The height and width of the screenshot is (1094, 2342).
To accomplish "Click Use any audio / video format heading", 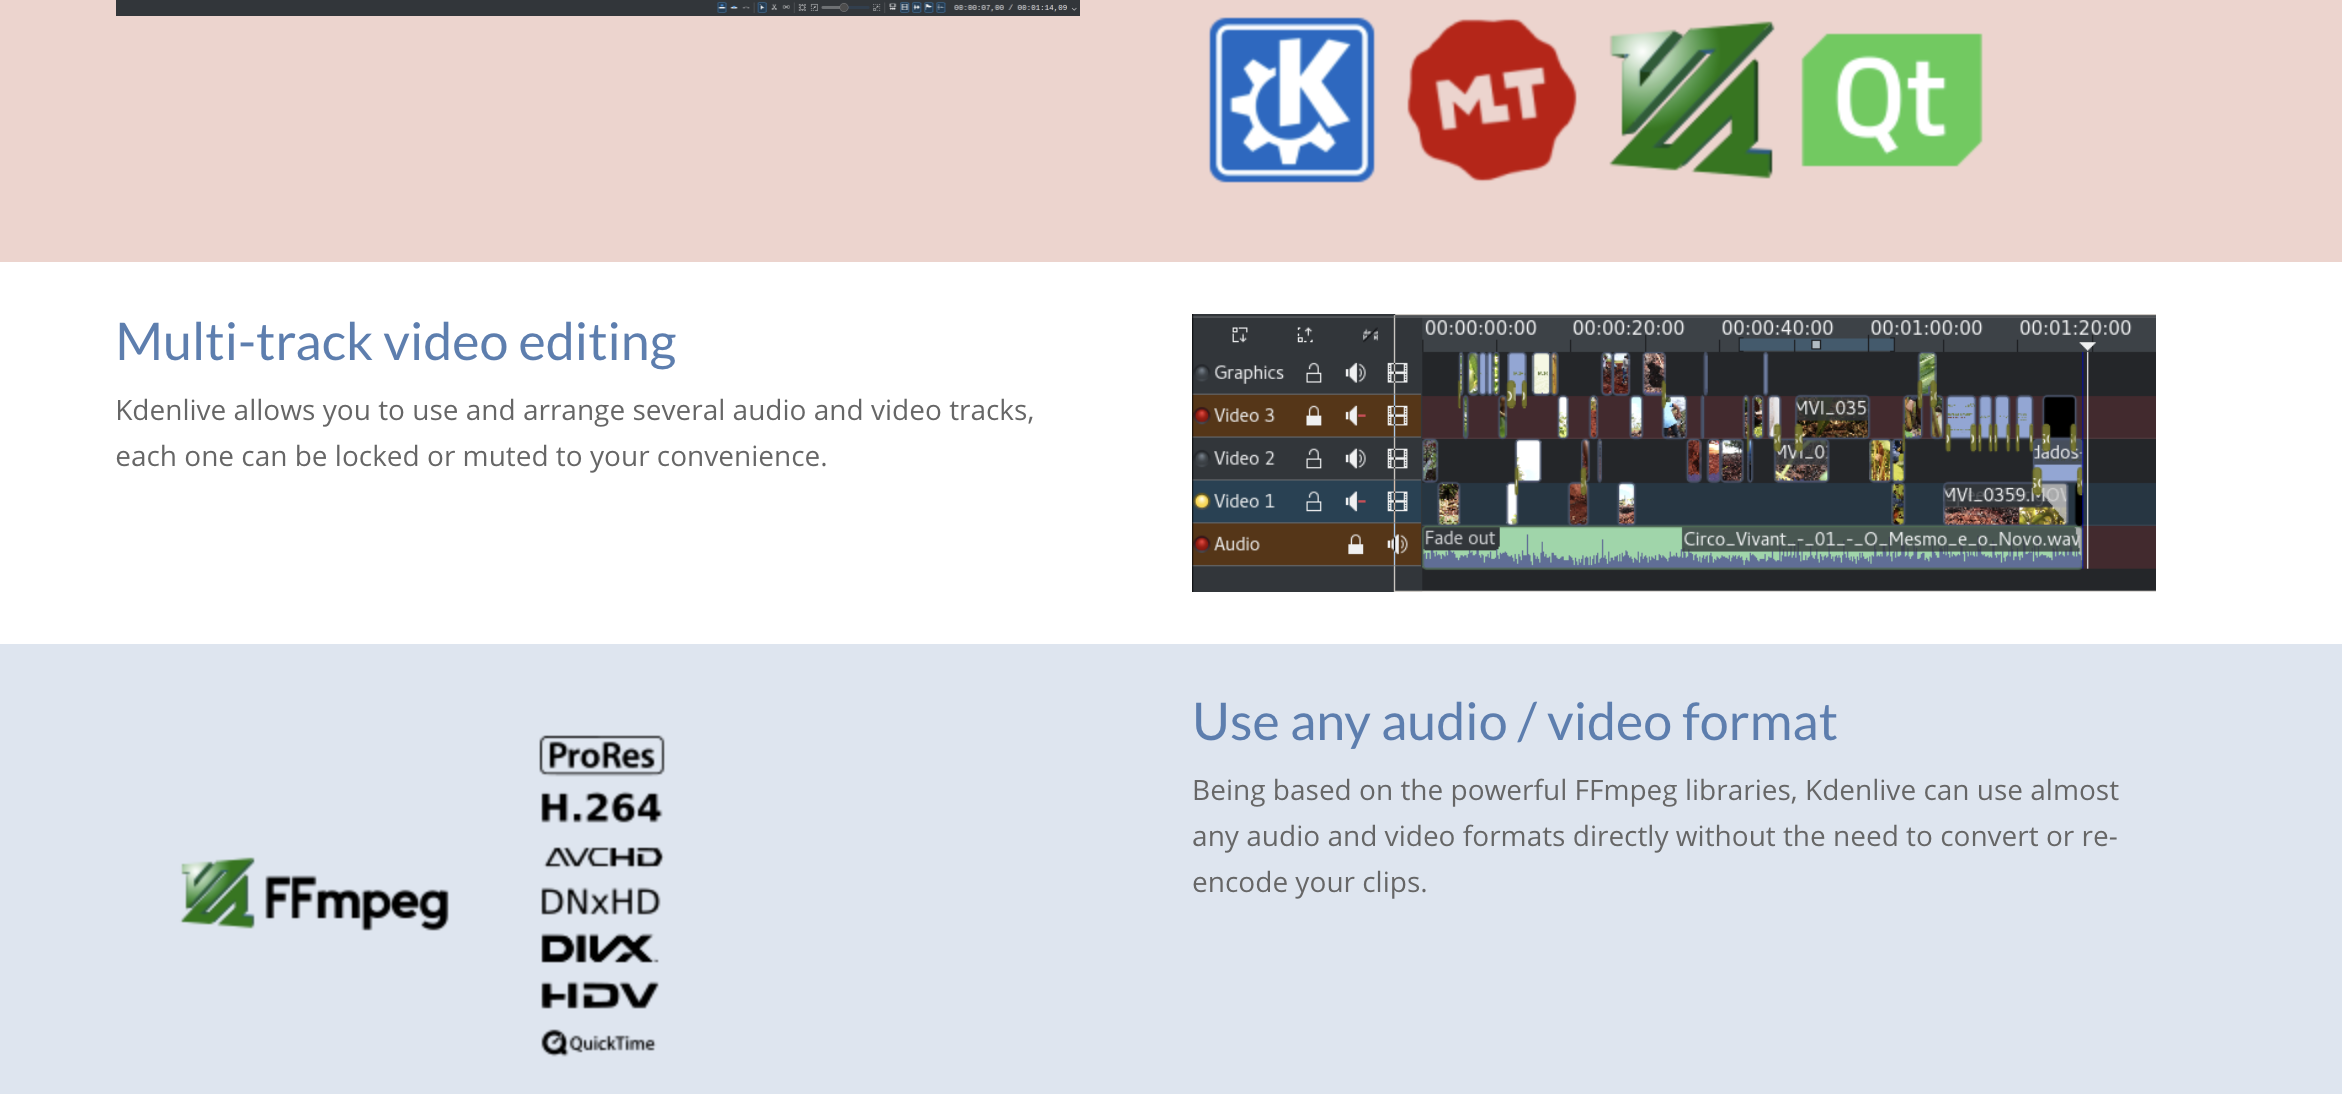I will coord(1514,722).
